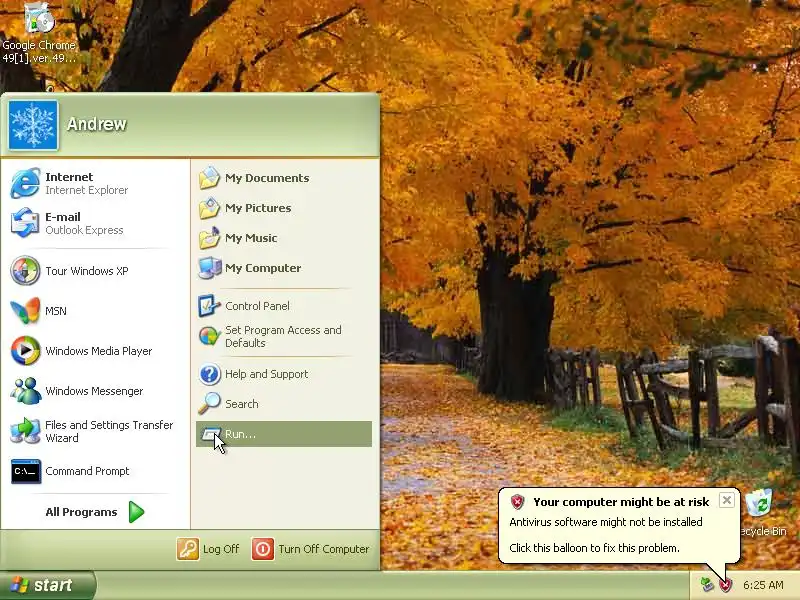
Task: Select the Google Chrome installer desktop icon
Action: [x=39, y=18]
